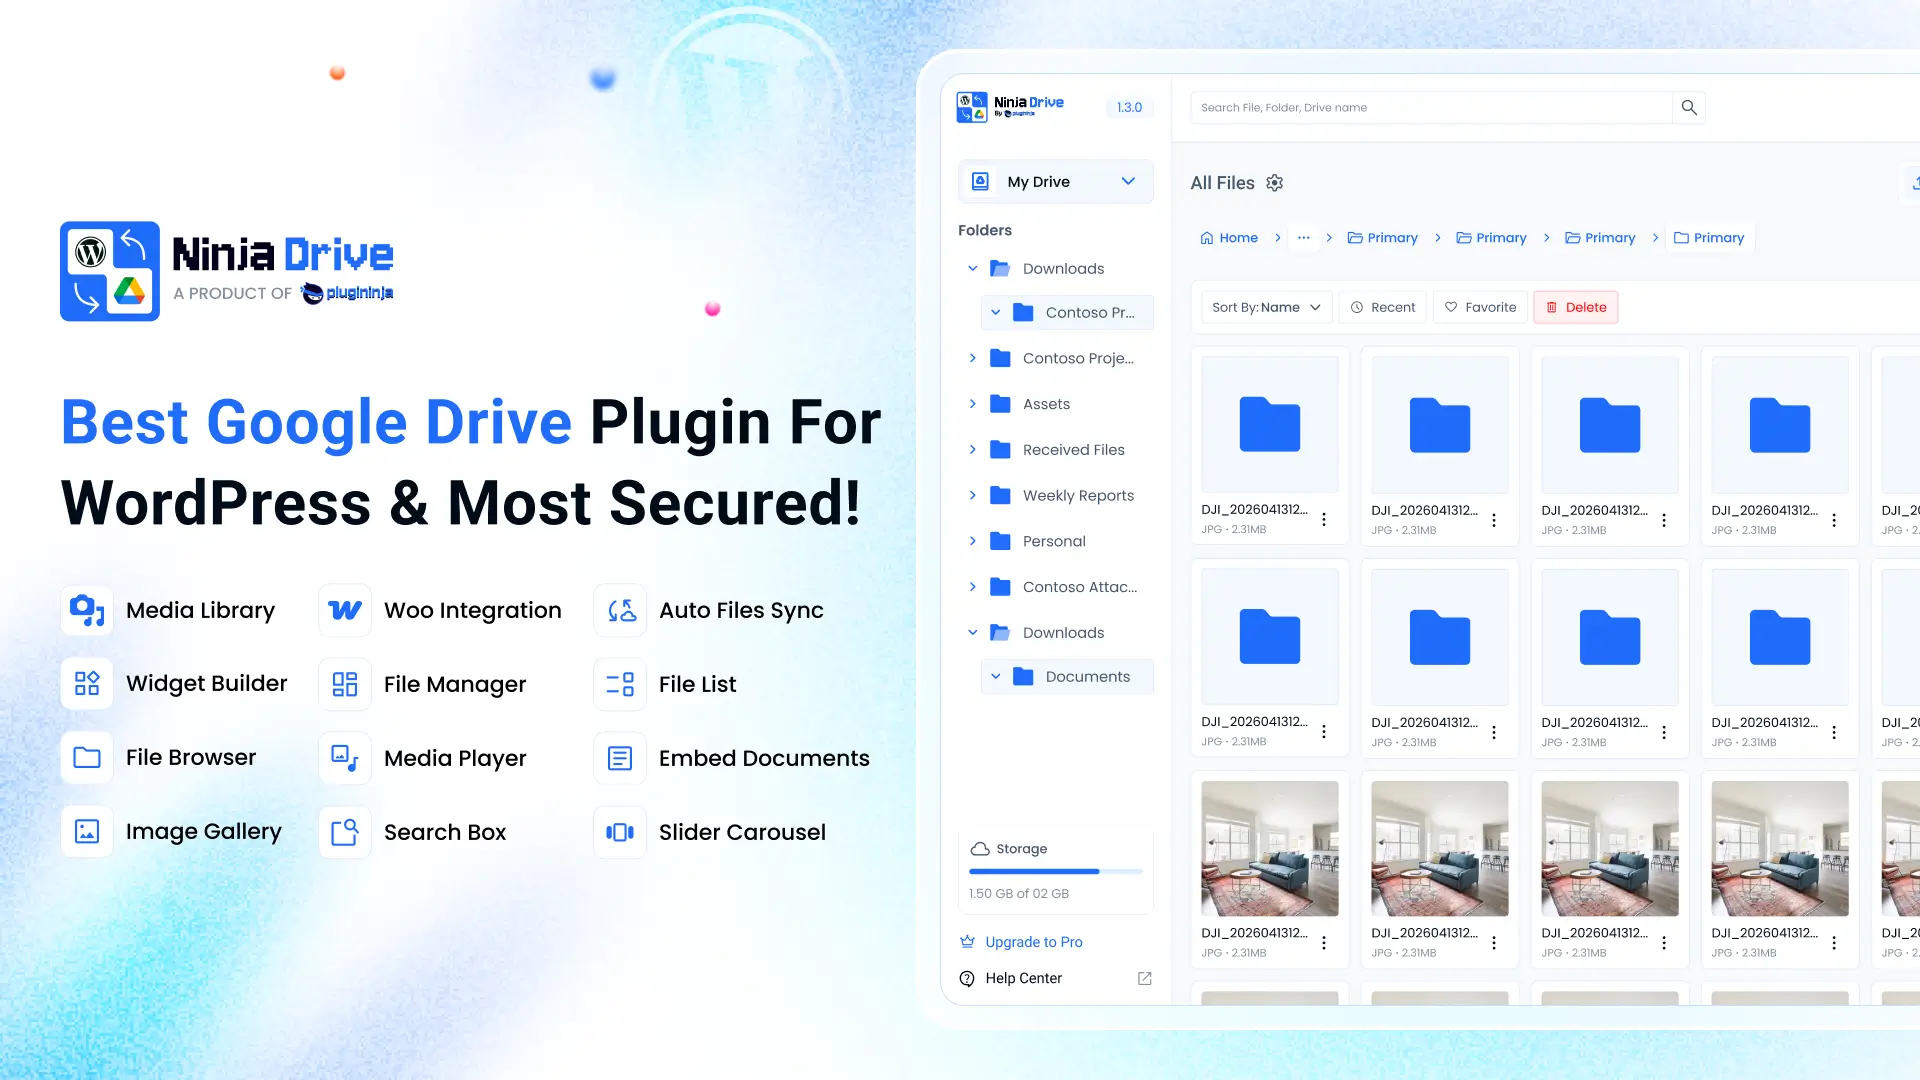
Task: Select the Documents subfolder
Action: [1067, 677]
